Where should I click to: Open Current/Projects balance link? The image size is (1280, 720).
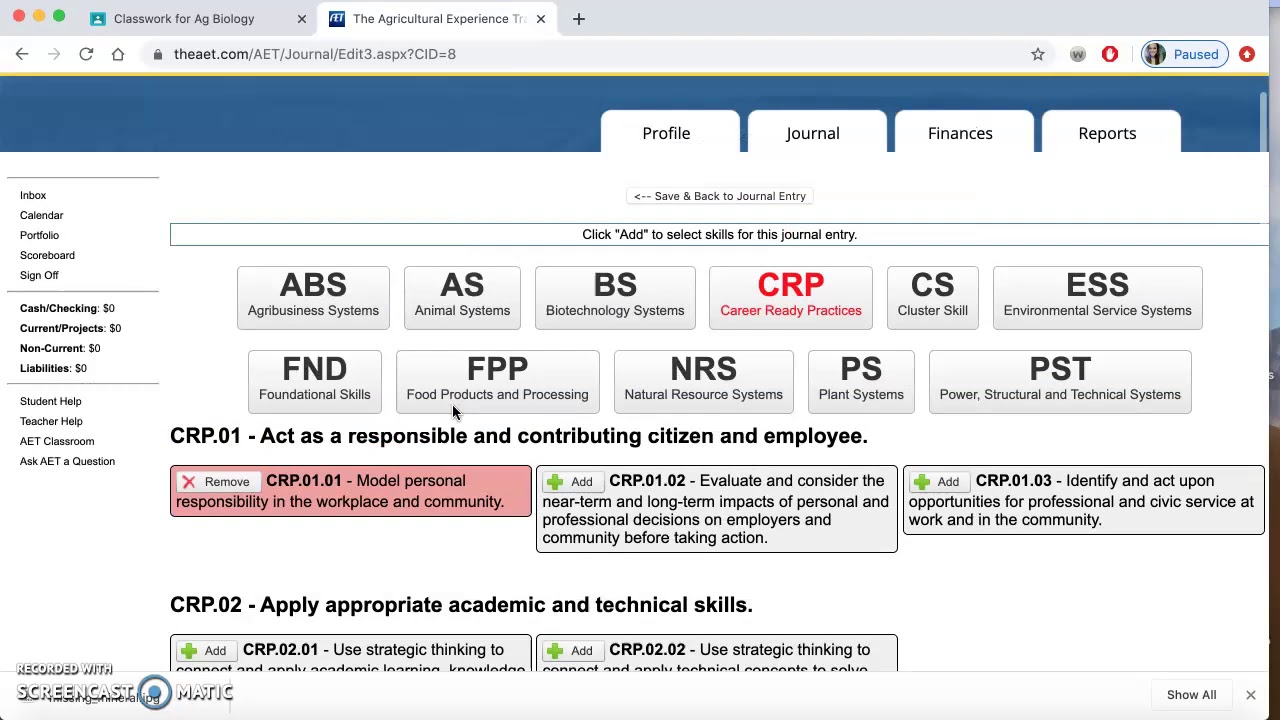[70, 328]
